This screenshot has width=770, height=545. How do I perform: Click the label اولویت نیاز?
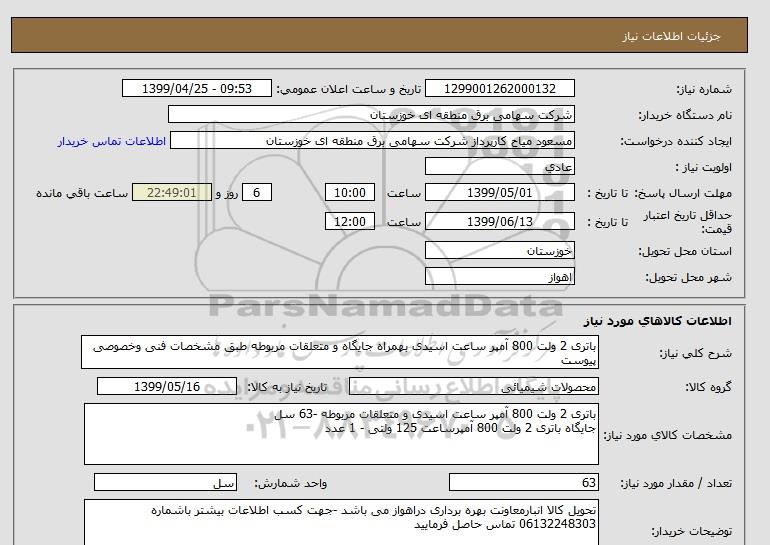pyautogui.click(x=704, y=167)
